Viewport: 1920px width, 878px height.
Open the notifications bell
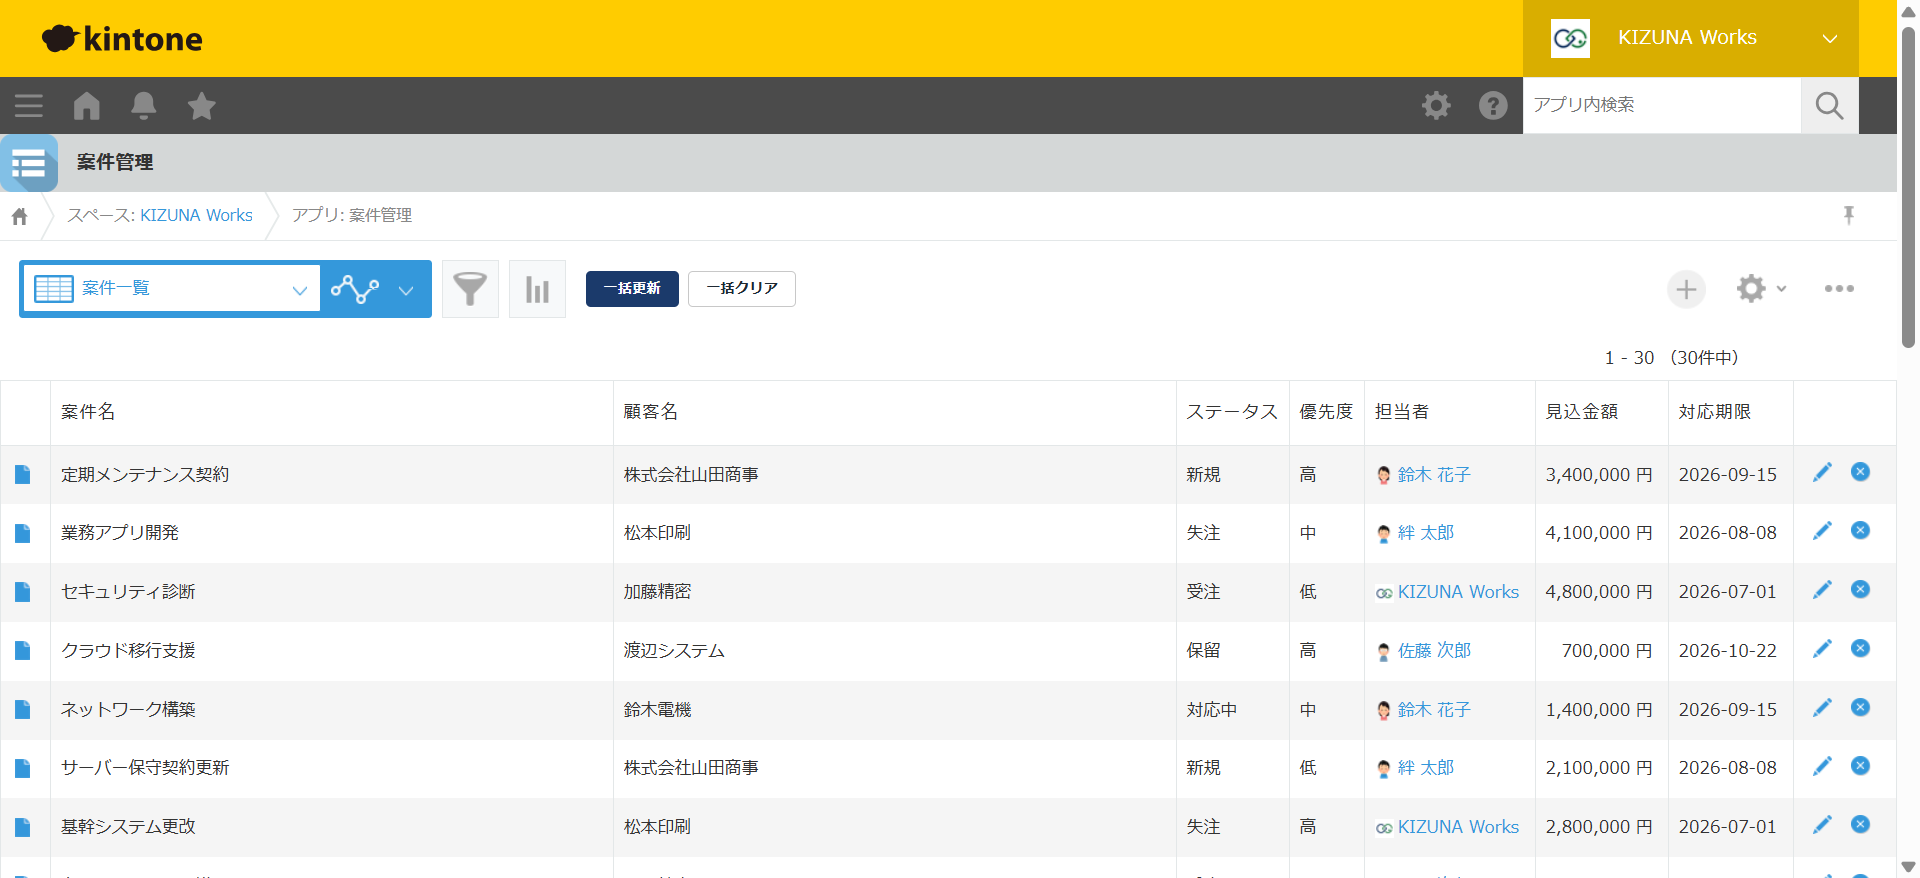pos(144,106)
